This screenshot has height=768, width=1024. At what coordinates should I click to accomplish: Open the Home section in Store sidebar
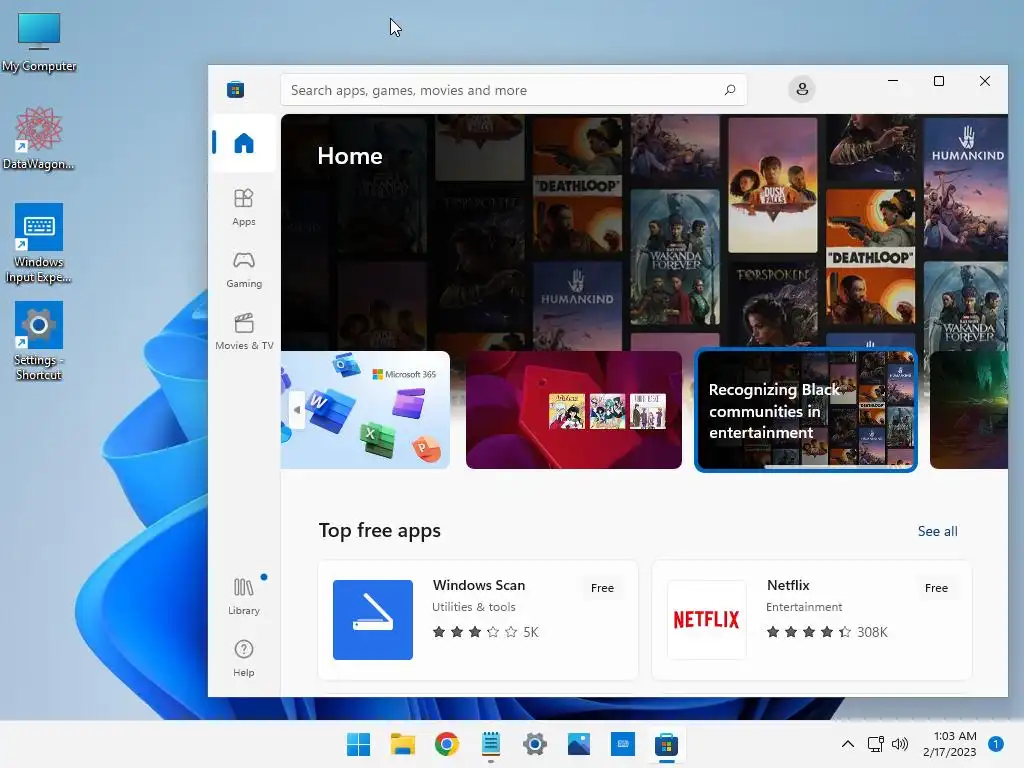tap(244, 143)
